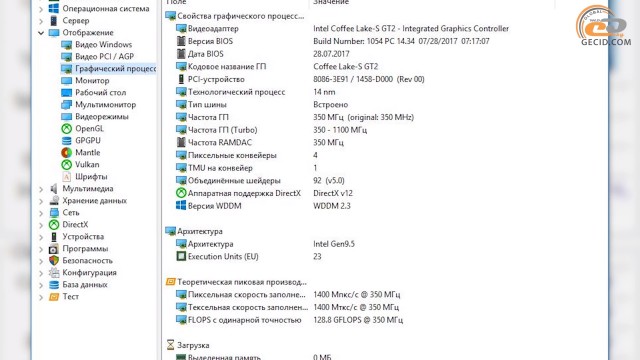Click the Пиксельная скорость заполнения row
The width and height of the screenshot is (640, 360).
[x=288, y=295]
